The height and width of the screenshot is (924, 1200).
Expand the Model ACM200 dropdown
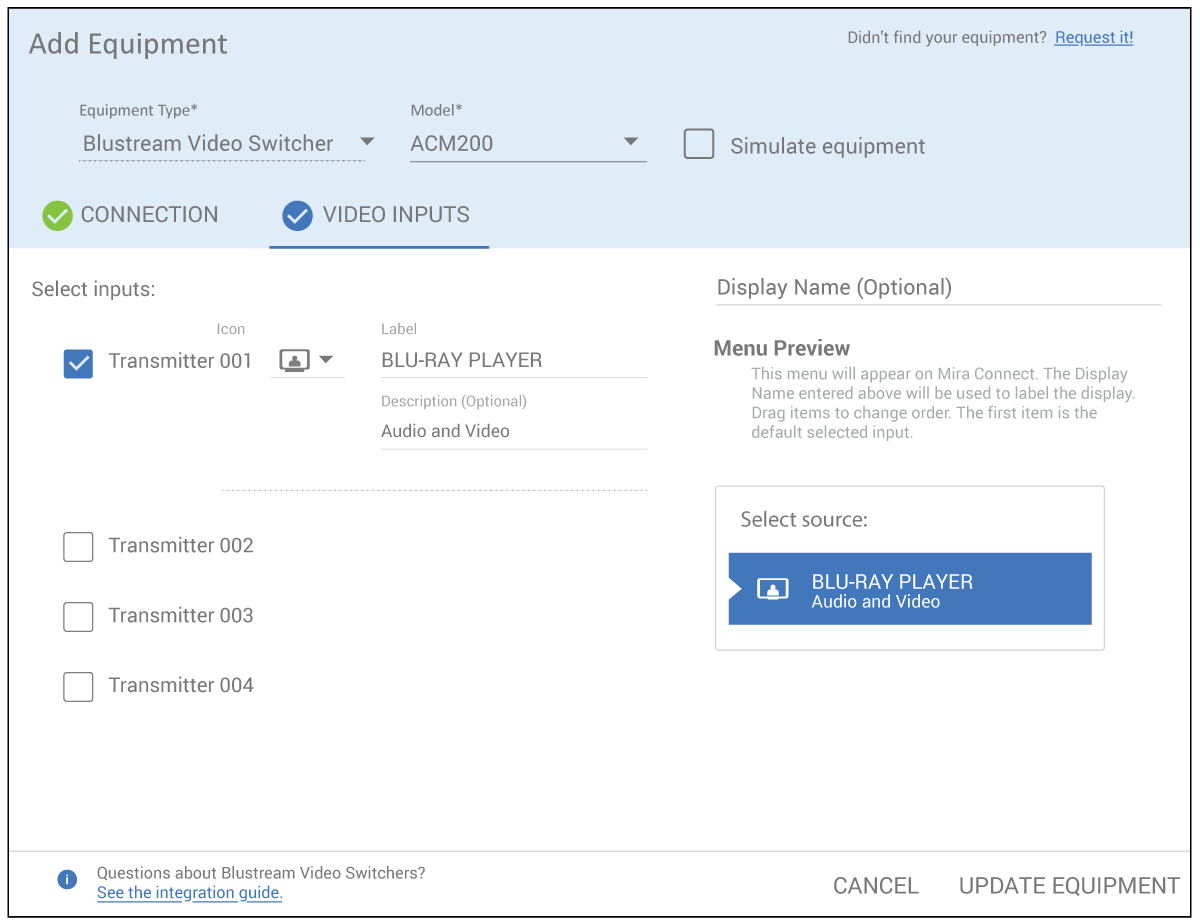(x=630, y=142)
